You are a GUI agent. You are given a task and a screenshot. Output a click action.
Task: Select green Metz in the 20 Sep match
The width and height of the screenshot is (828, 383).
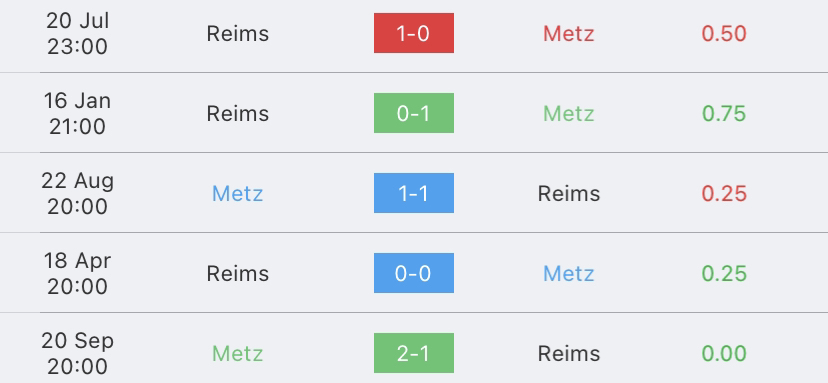pos(238,353)
